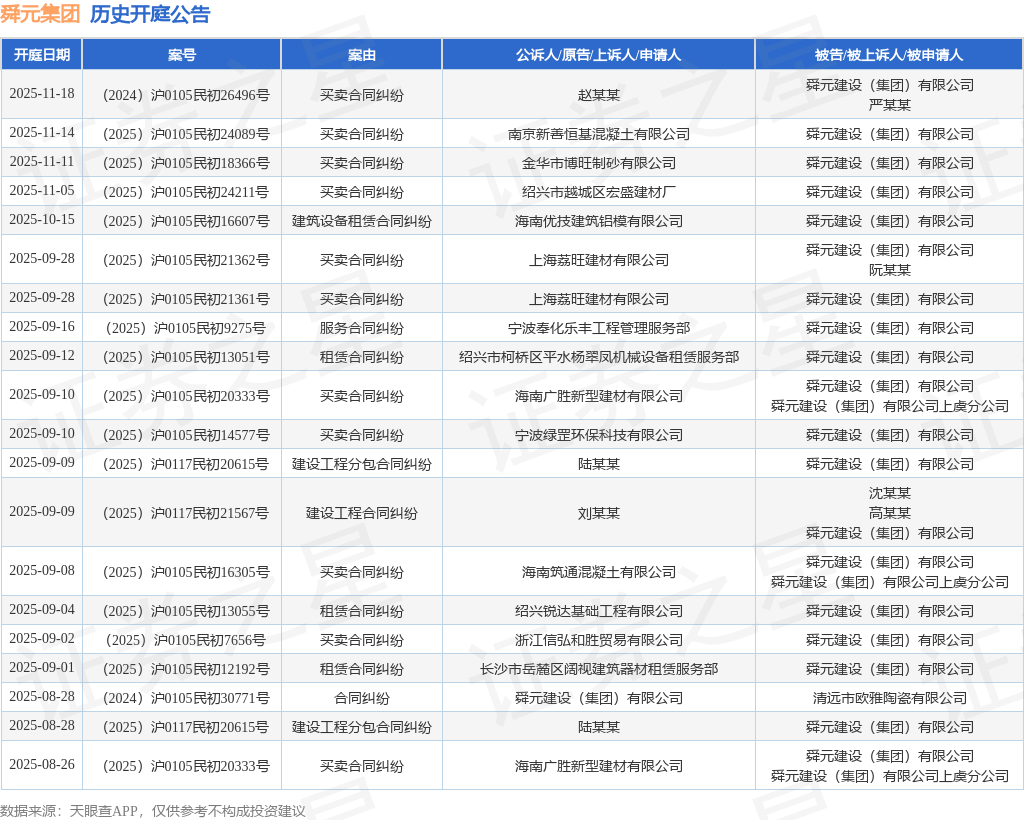Click case number 沪0105民初12192号
1024x820 pixels.
pos(210,669)
